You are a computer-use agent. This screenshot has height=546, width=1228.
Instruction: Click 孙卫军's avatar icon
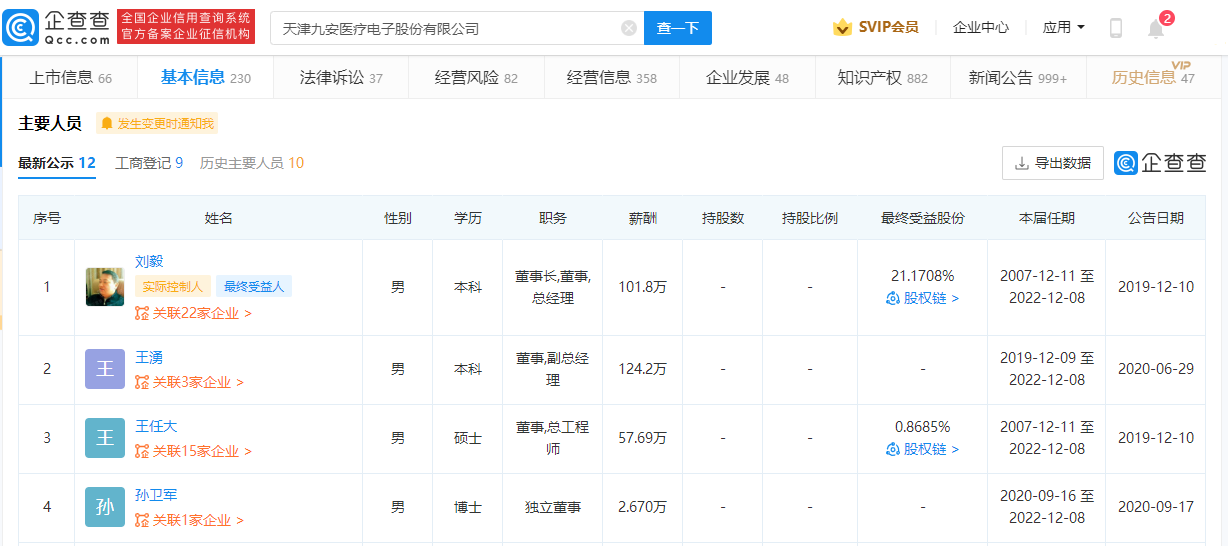(x=105, y=507)
